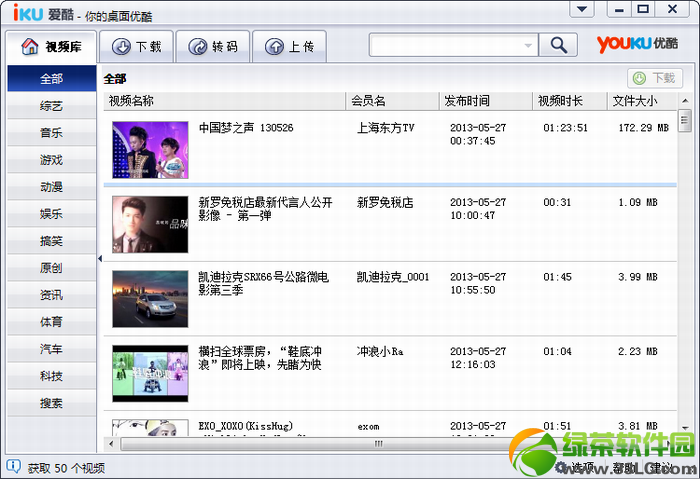The image size is (700, 490).
Task: Open the title bar dropdown menu arrow
Action: (582, 9)
